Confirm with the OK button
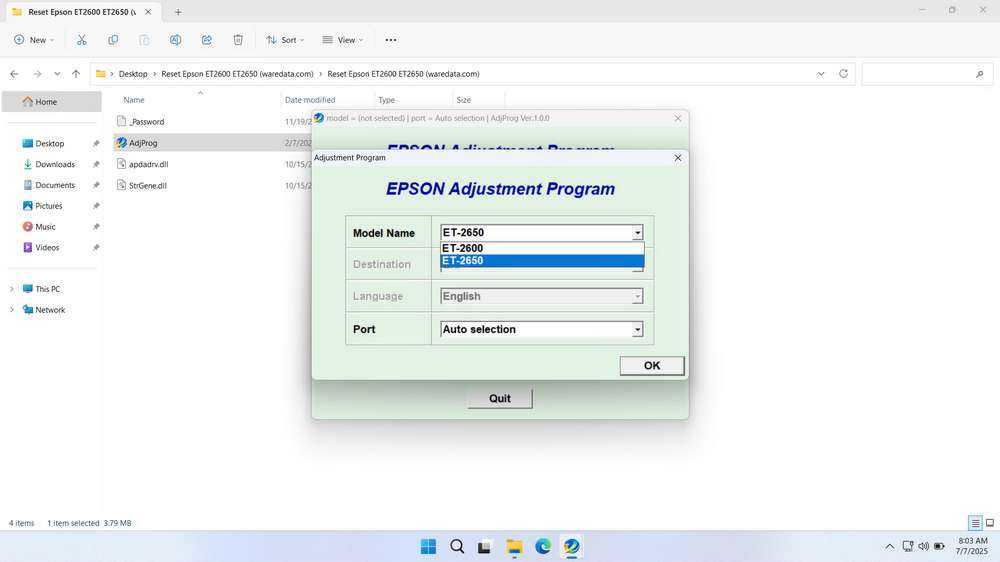This screenshot has width=1000, height=562. (x=652, y=366)
